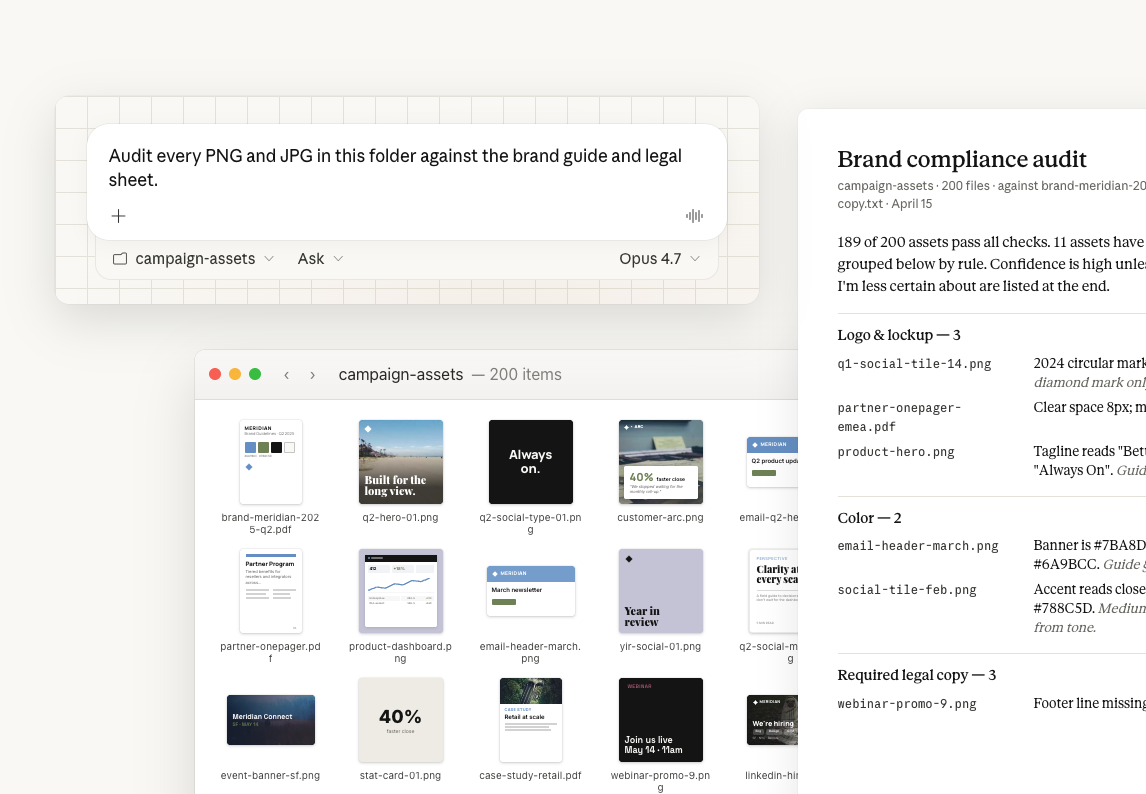Open the Ask mode dropdown
1146x794 pixels.
point(319,258)
